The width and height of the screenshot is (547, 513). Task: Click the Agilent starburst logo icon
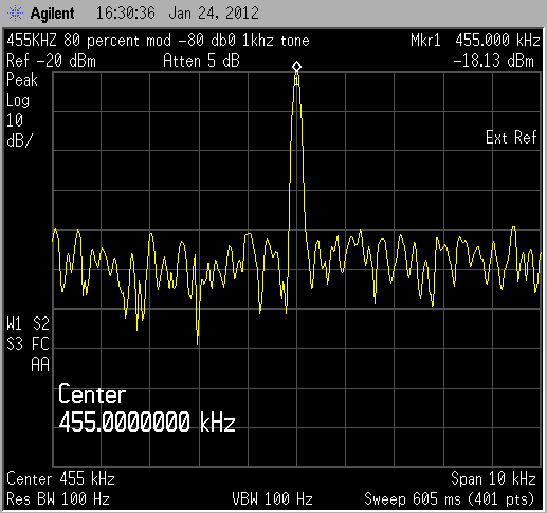[15, 14]
